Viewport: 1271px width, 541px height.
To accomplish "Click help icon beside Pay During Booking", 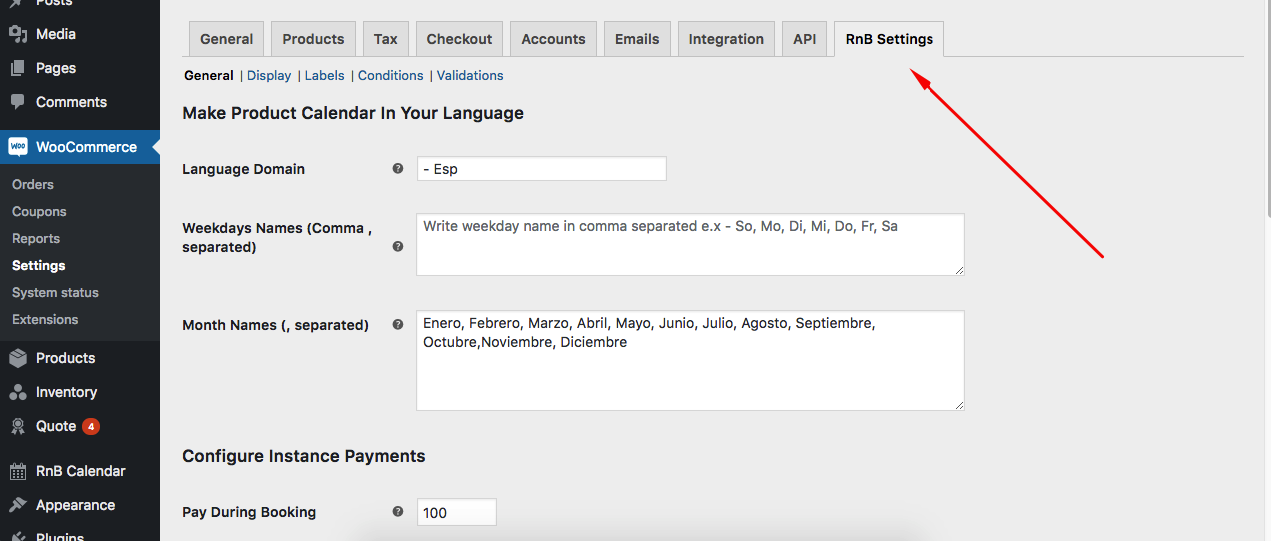I will coord(398,512).
